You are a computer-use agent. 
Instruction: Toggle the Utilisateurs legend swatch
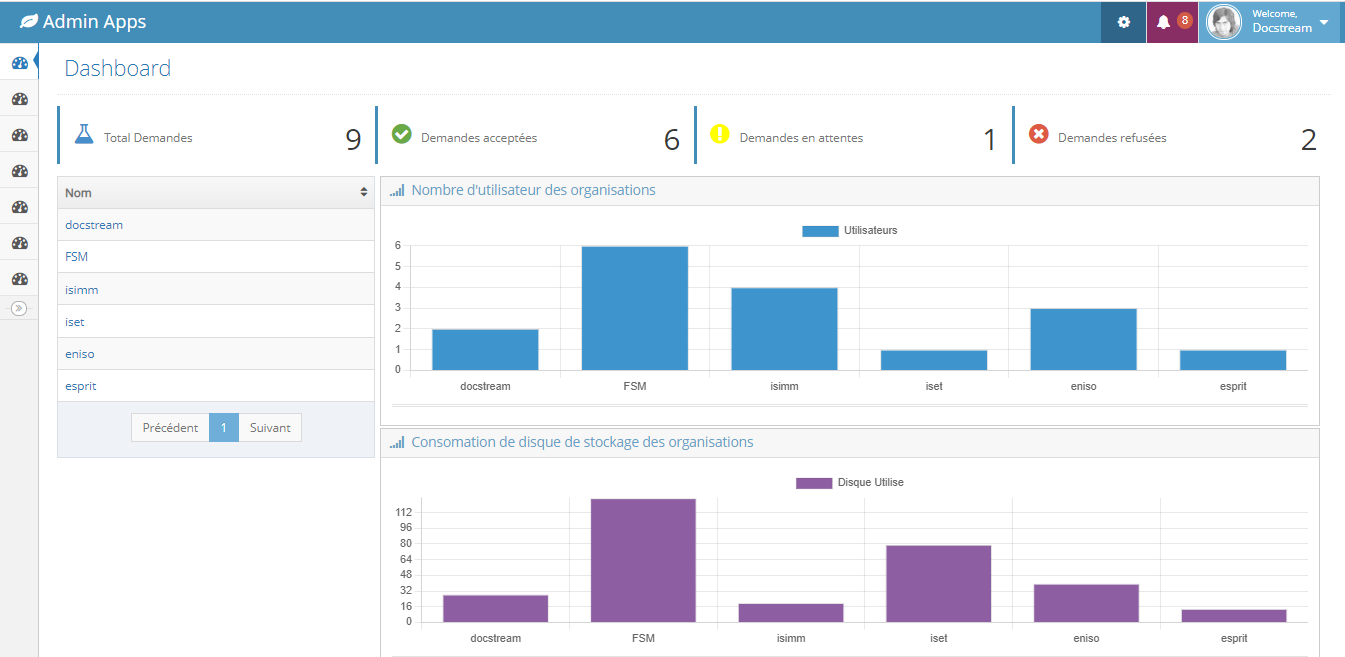[x=820, y=231]
